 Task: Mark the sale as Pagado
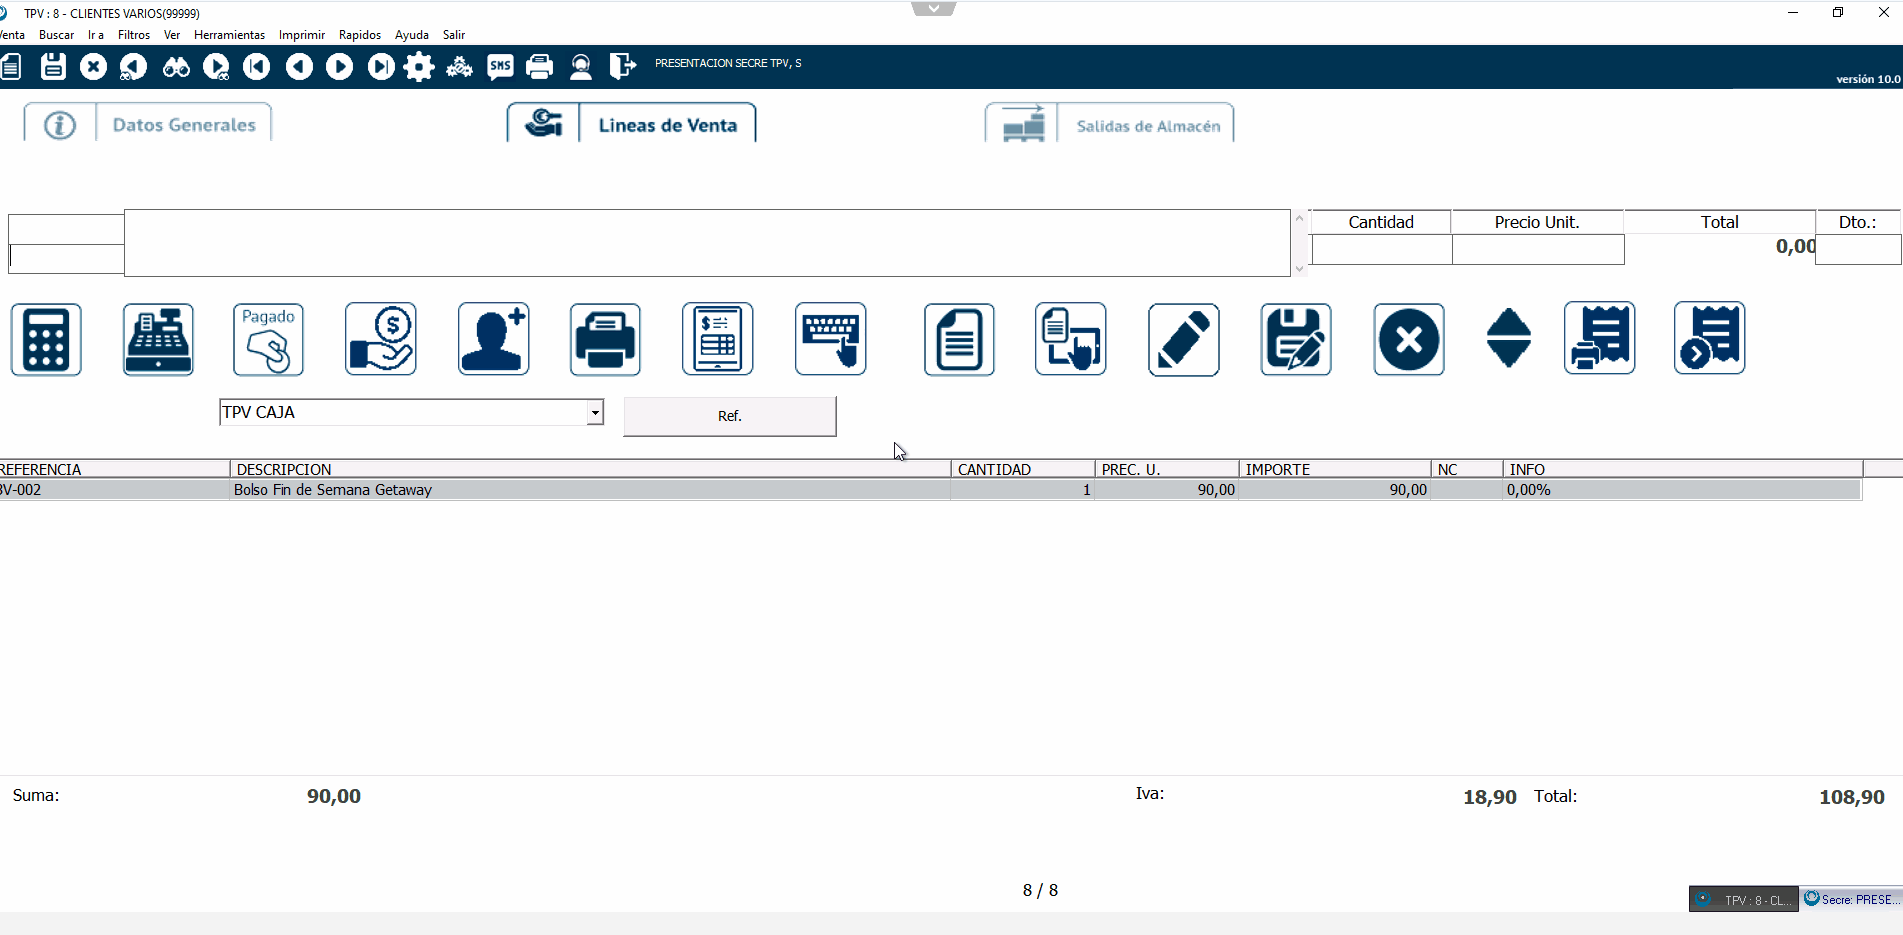coord(268,340)
